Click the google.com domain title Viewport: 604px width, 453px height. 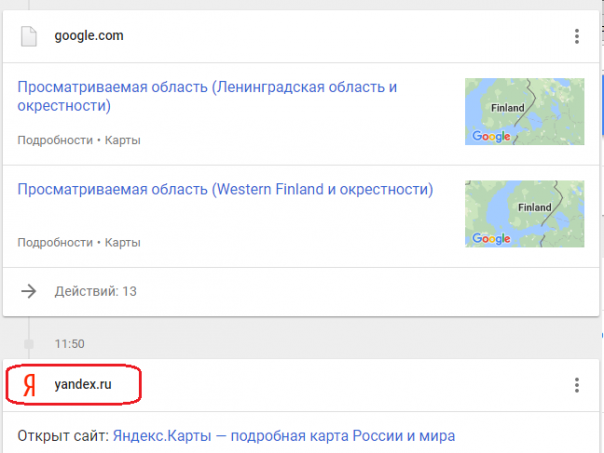pyautogui.click(x=89, y=37)
